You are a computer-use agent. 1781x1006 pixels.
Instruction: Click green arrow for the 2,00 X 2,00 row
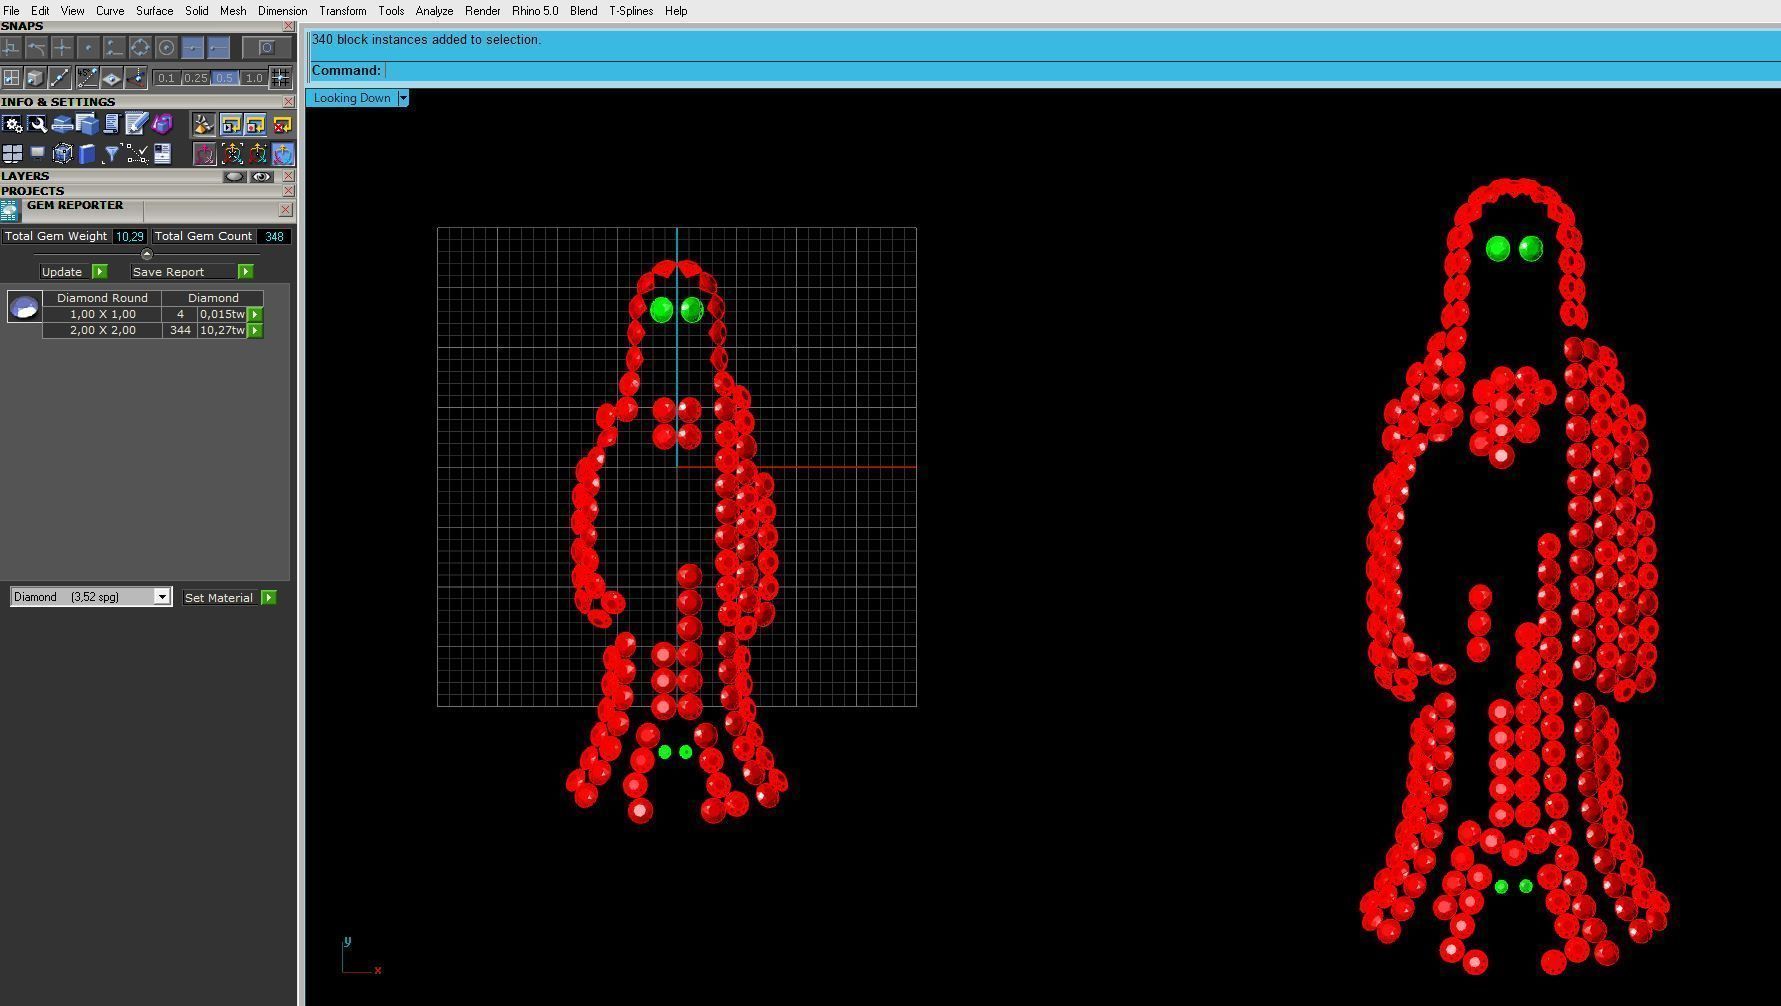coord(255,330)
